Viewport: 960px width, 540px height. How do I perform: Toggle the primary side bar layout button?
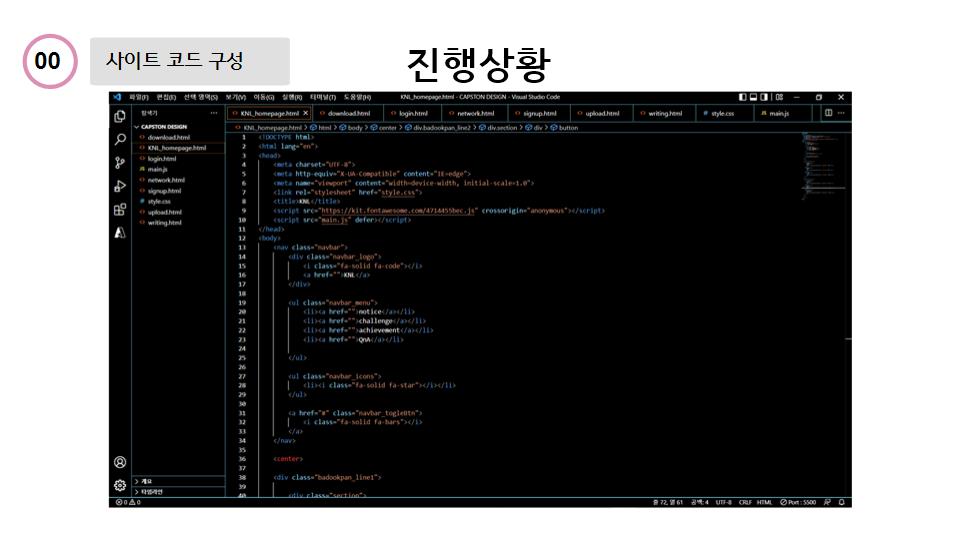(x=743, y=97)
